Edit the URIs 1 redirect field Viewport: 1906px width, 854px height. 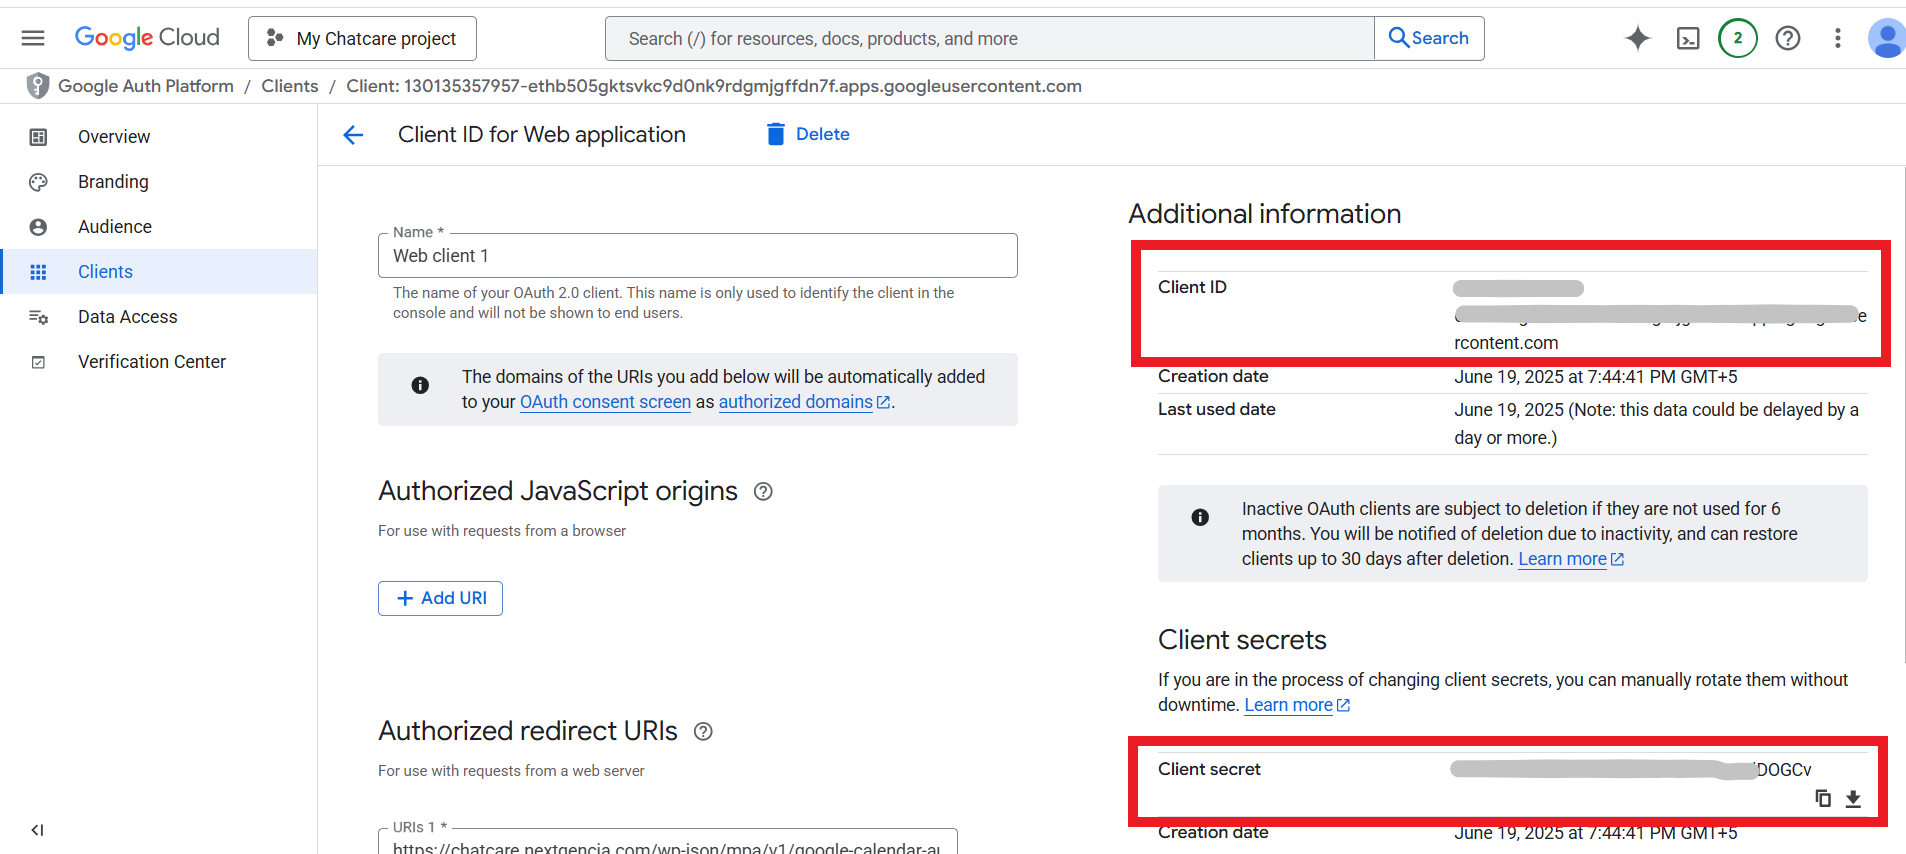pyautogui.click(x=668, y=842)
